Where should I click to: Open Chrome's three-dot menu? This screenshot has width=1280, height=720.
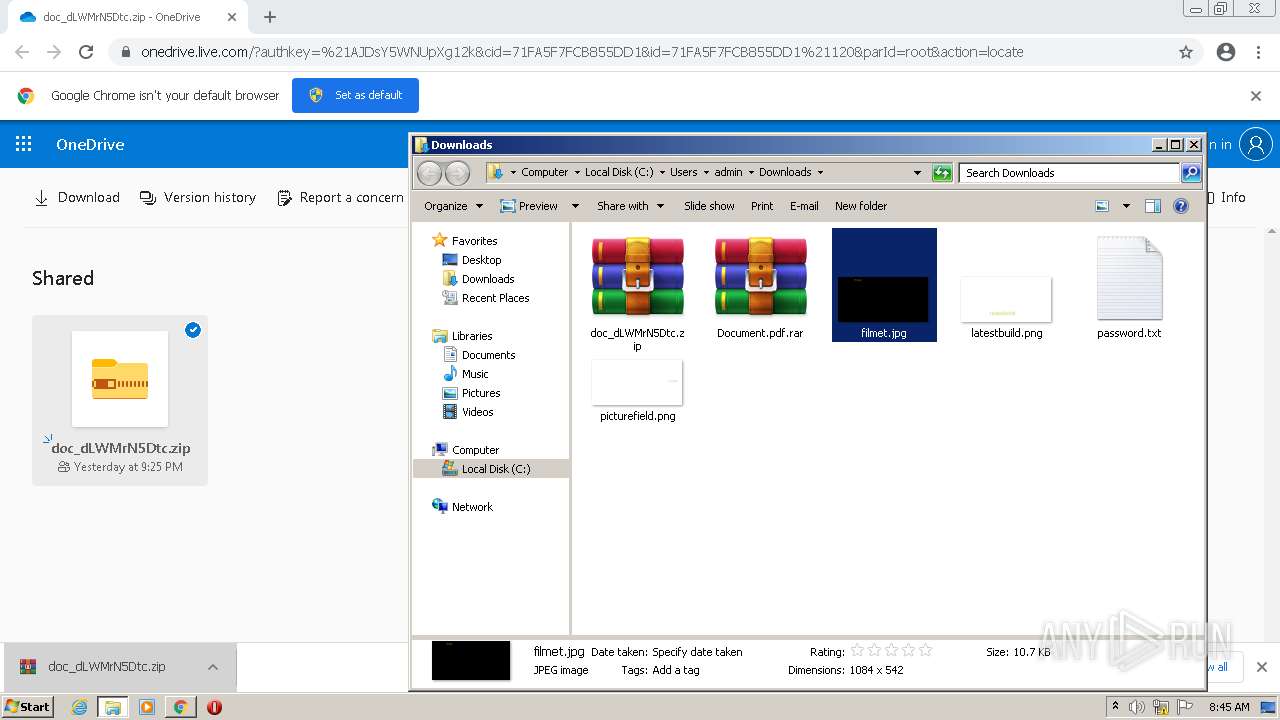(1258, 52)
